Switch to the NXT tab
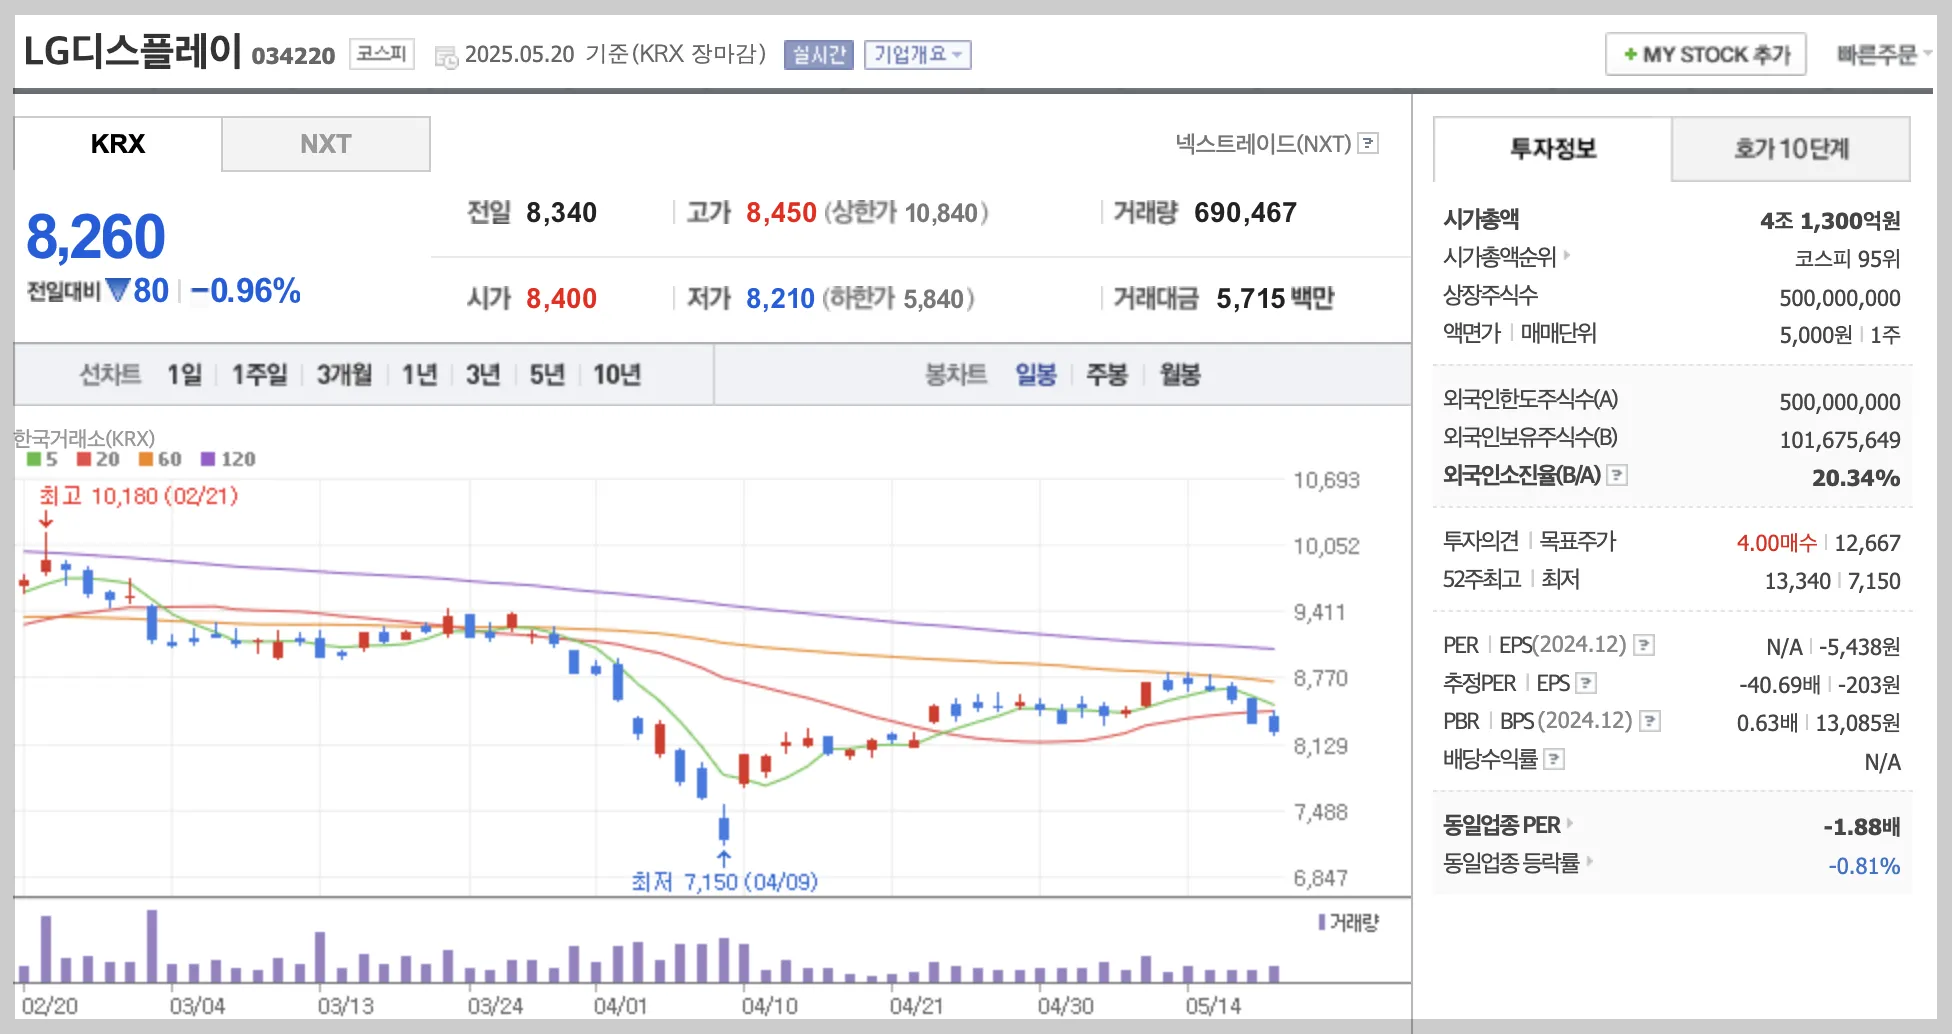The height and width of the screenshot is (1034, 1952). tap(326, 144)
